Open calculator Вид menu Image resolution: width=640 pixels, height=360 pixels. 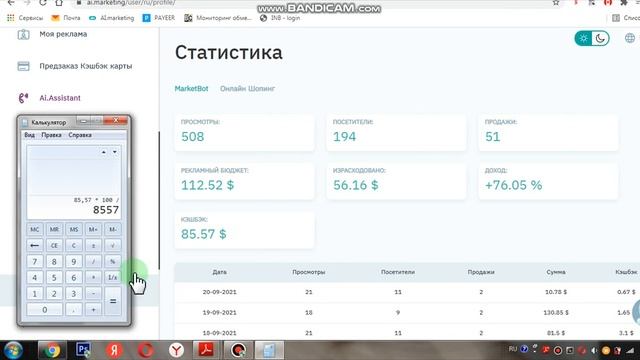click(29, 135)
